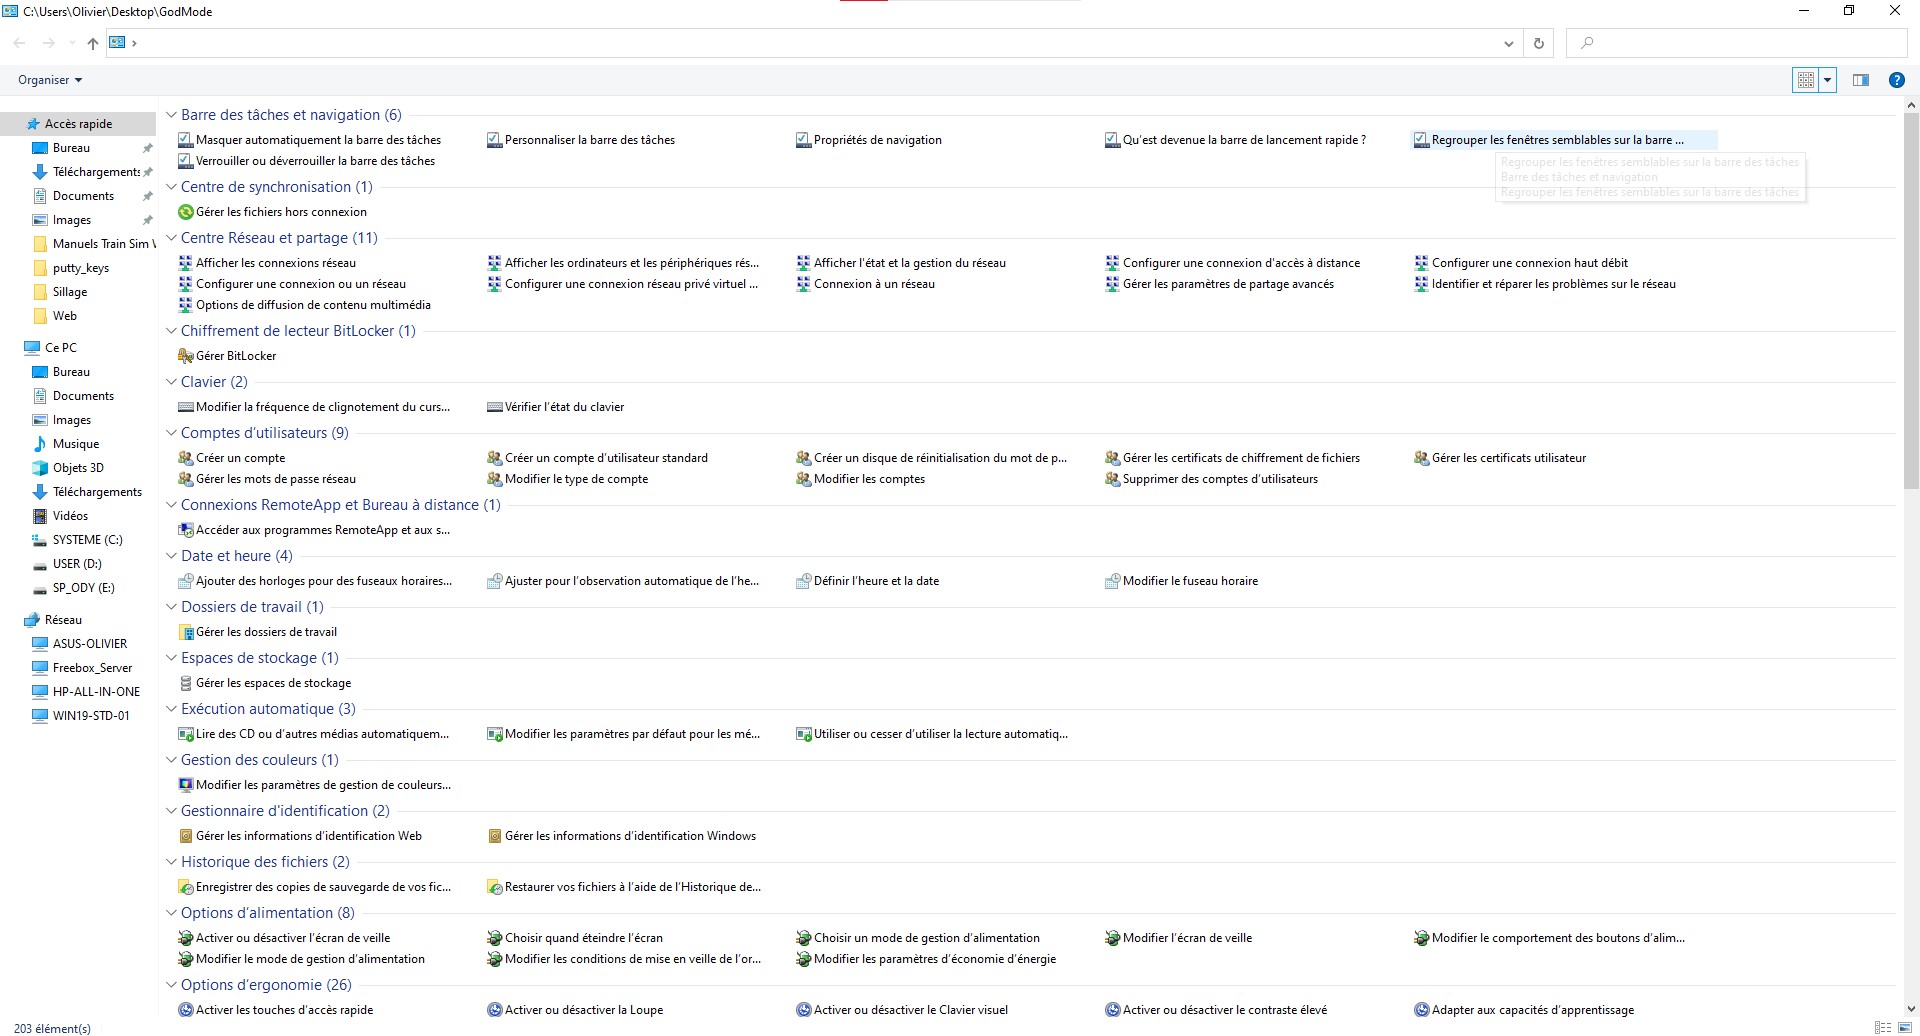Image resolution: width=1920 pixels, height=1036 pixels.
Task: Click the Gérer BitLocker icon
Action: (x=185, y=356)
